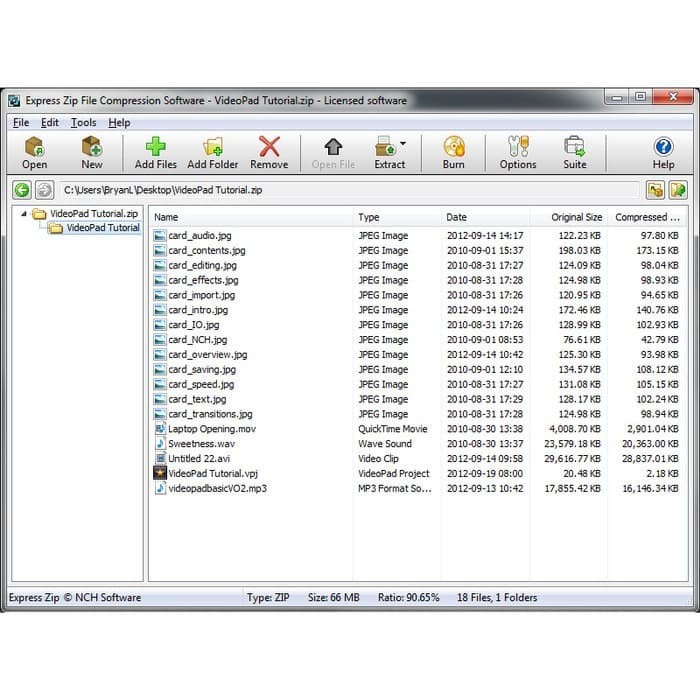This screenshot has width=700, height=700.
Task: Click the Extract toolbar icon
Action: click(385, 147)
